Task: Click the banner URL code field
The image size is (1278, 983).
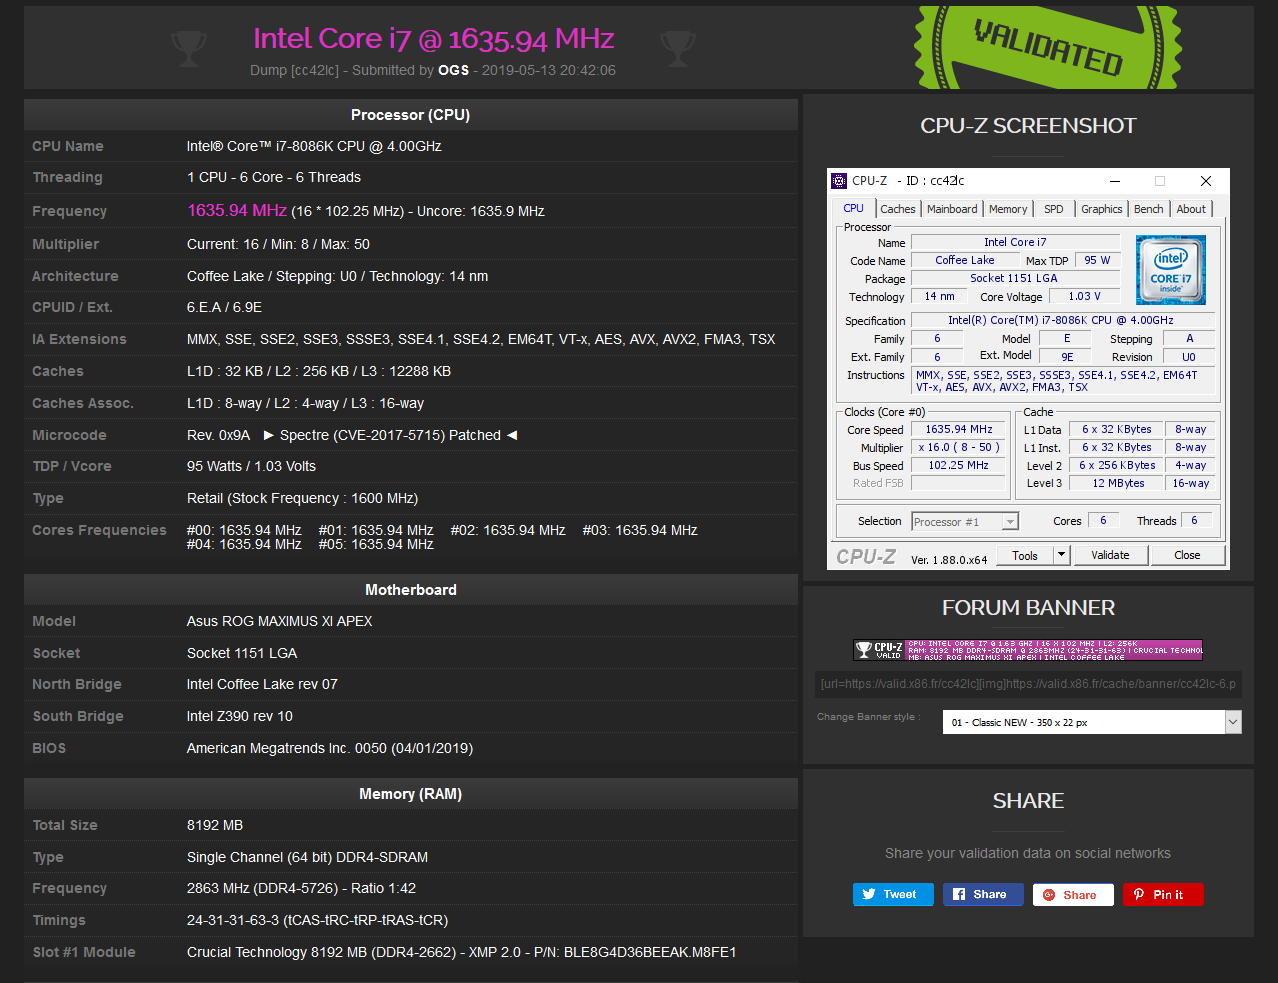Action: [x=1028, y=684]
